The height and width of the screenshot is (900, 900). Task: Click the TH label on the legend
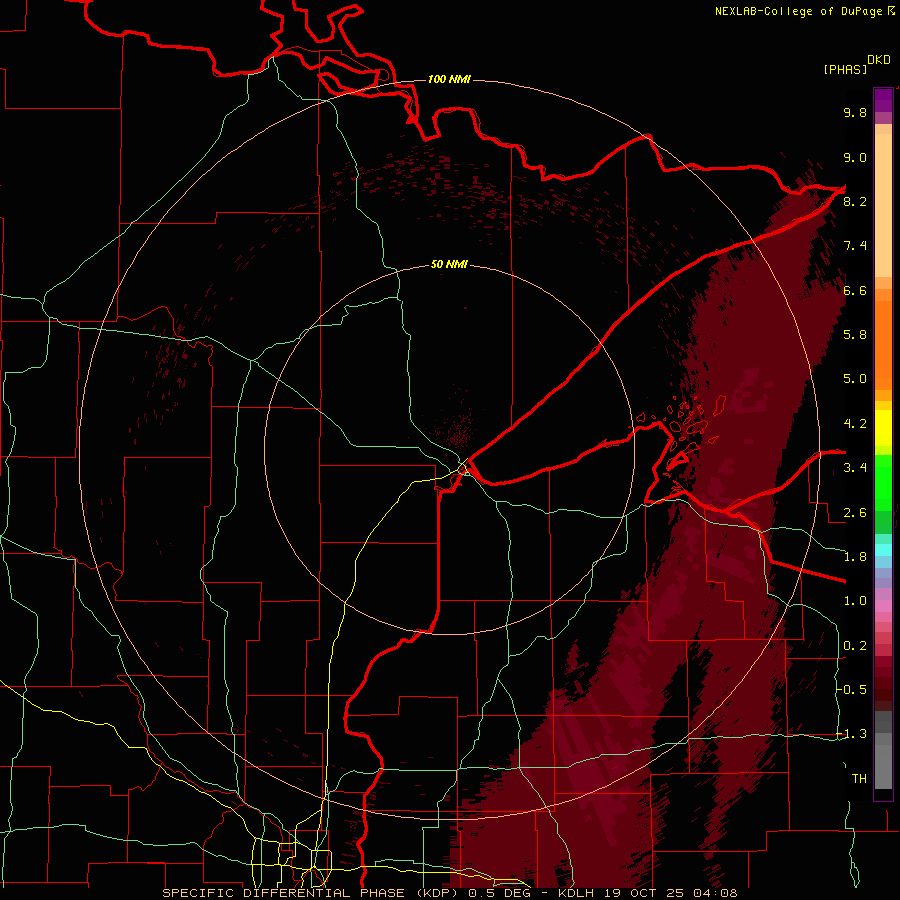click(859, 779)
